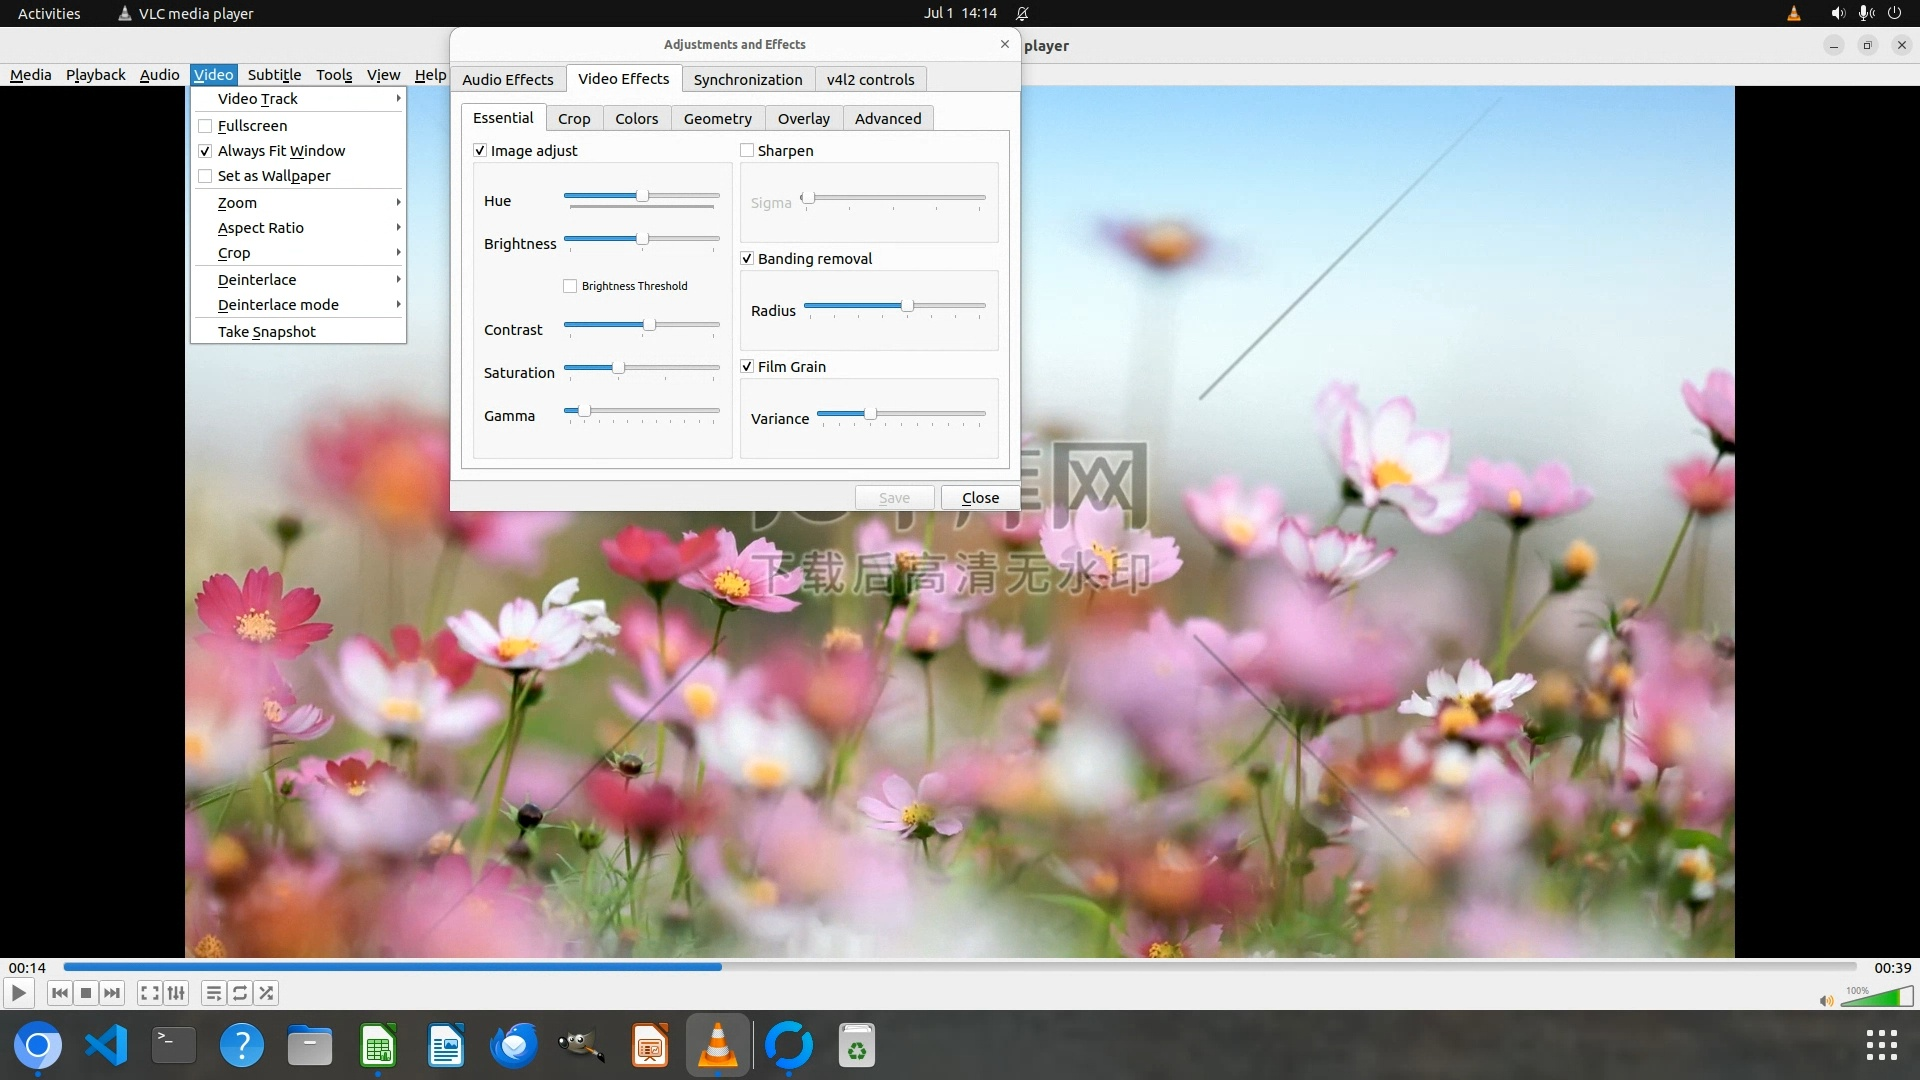Image resolution: width=1920 pixels, height=1080 pixels.
Task: Stop video playback
Action: click(86, 993)
